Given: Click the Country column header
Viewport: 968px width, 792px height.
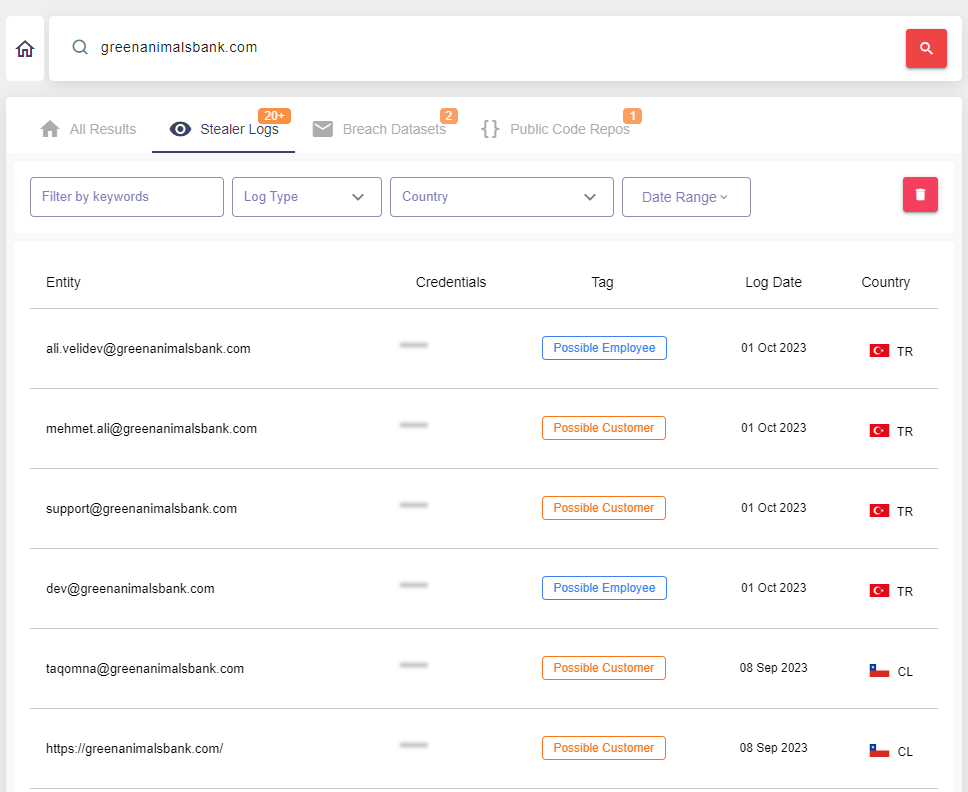Looking at the screenshot, I should (x=885, y=282).
